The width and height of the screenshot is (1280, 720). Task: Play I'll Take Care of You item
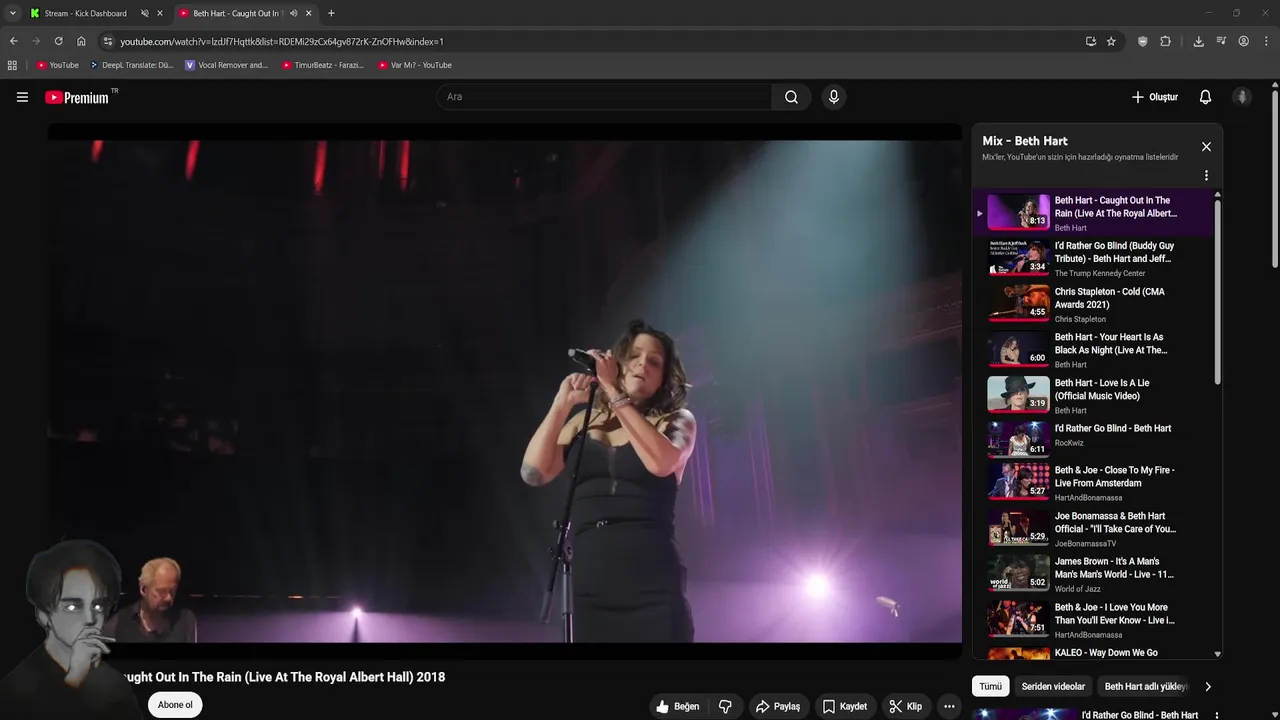click(1093, 528)
